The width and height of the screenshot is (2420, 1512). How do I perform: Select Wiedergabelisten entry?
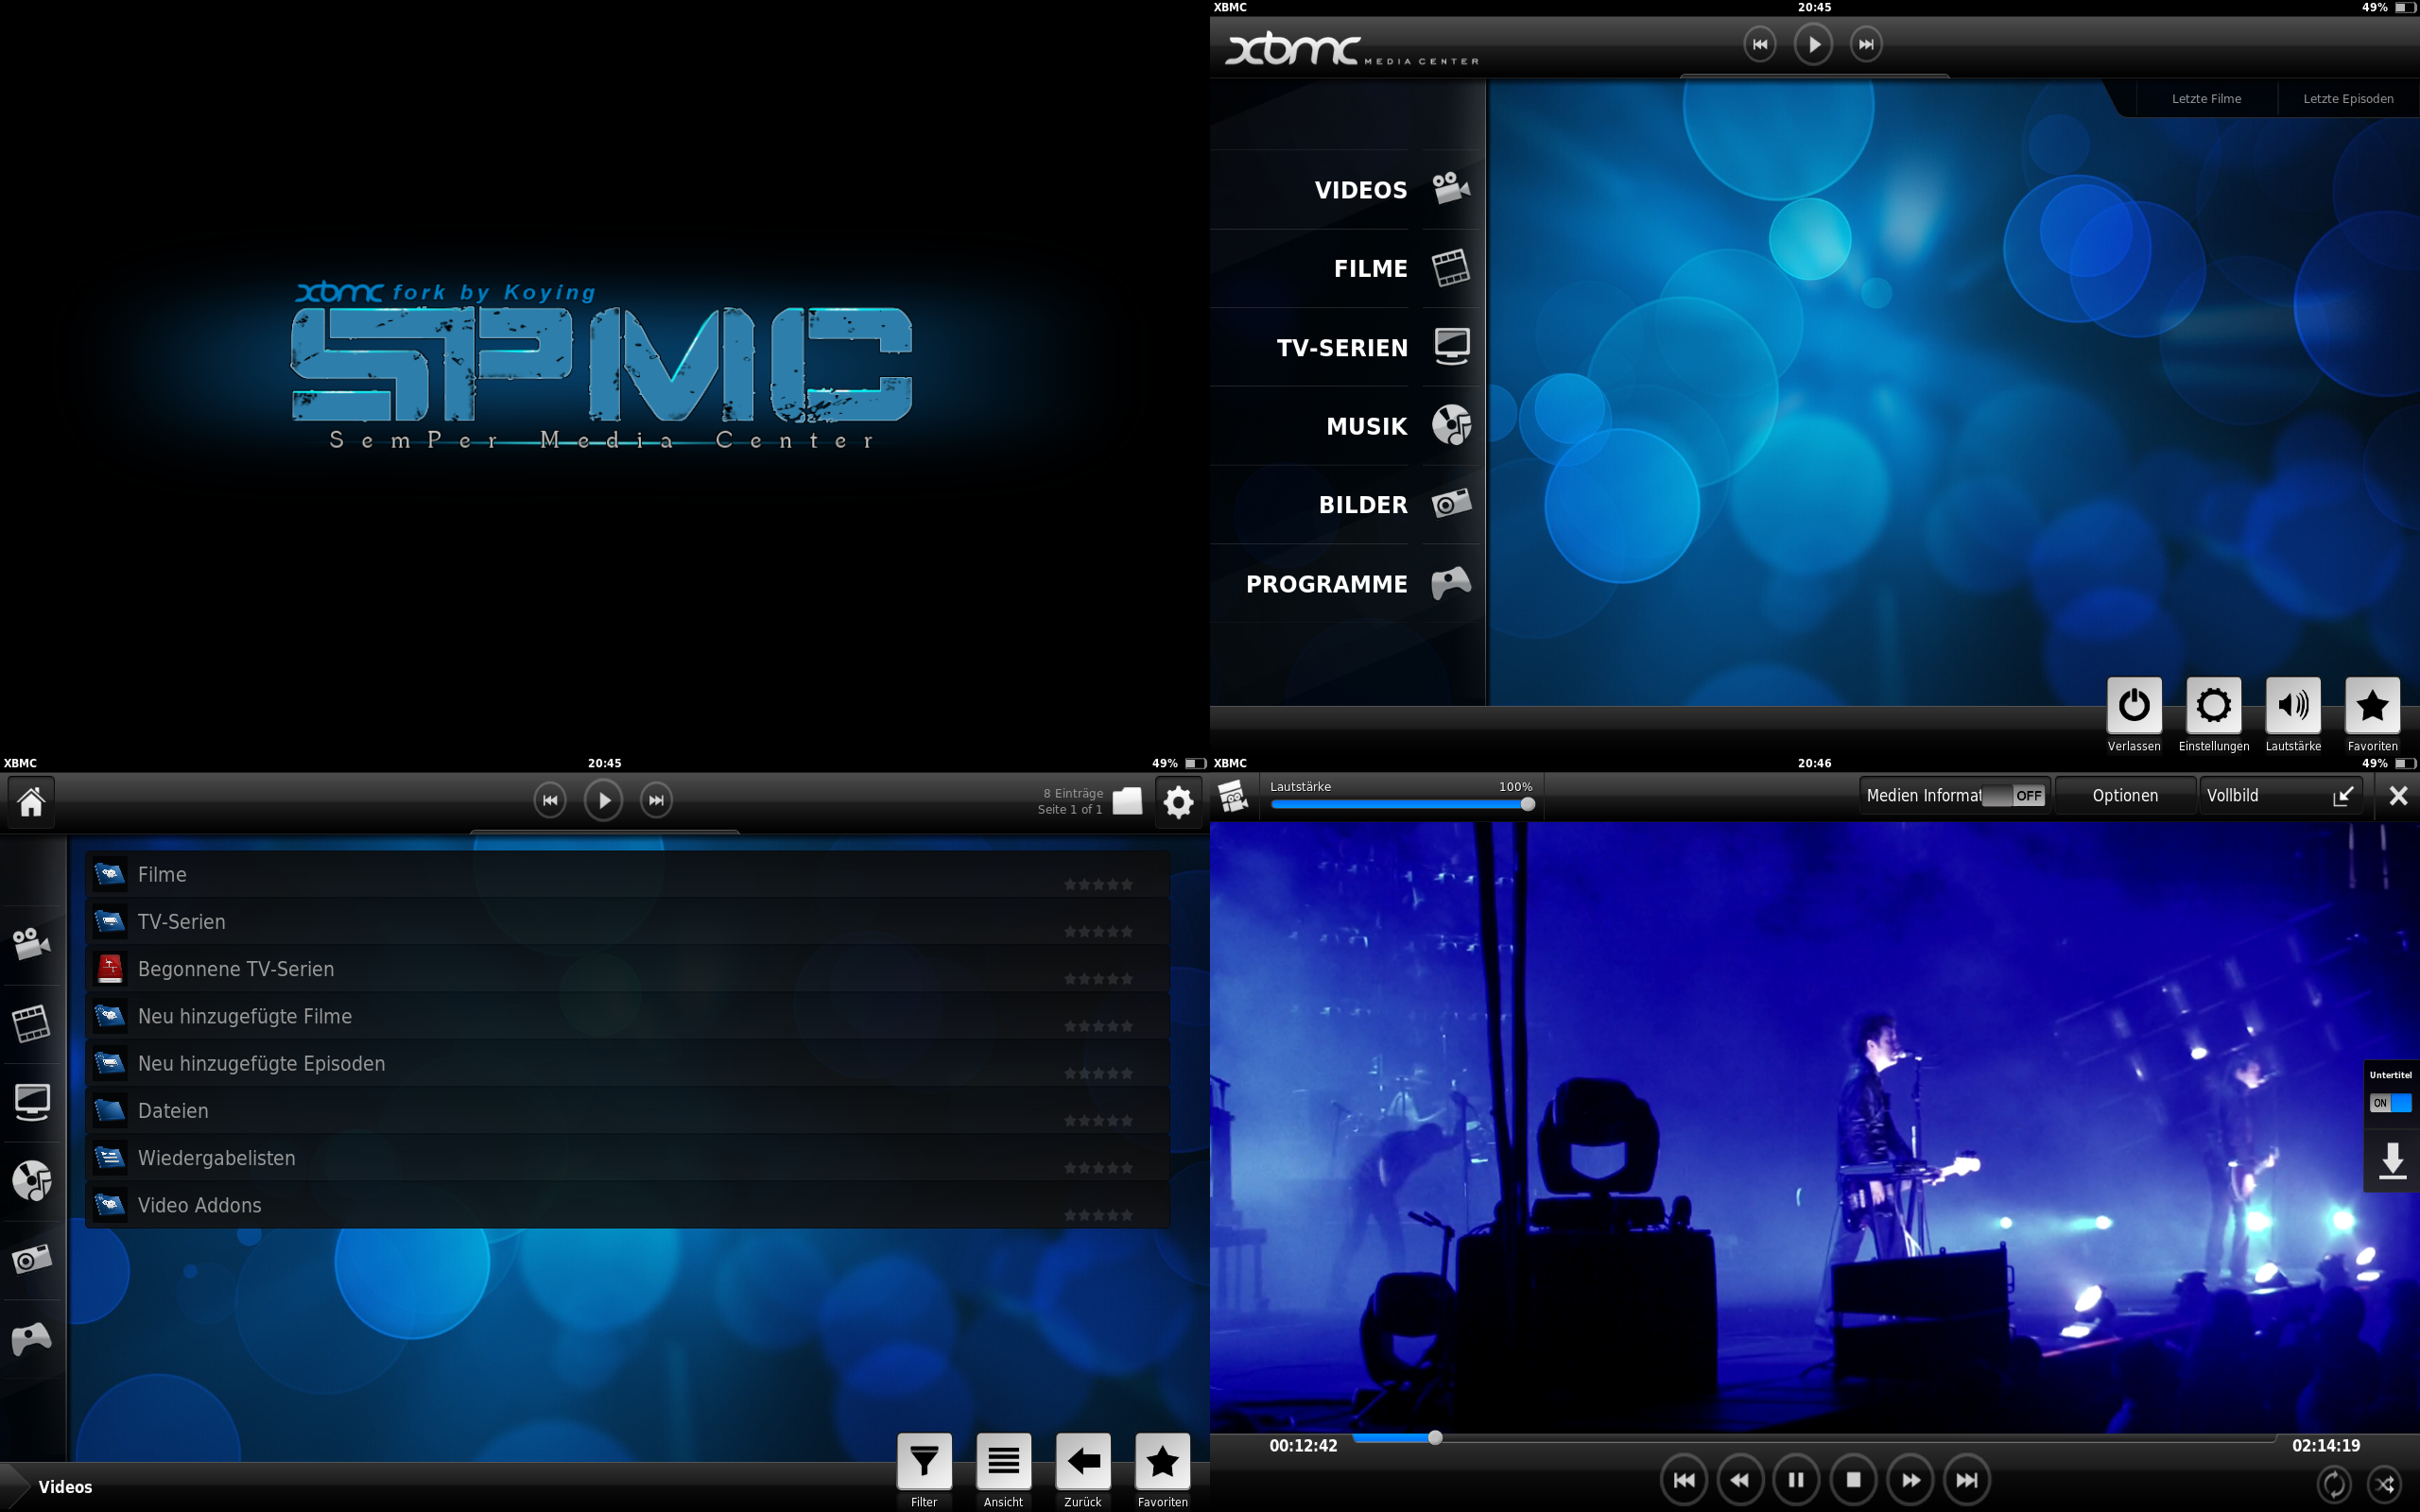click(628, 1158)
